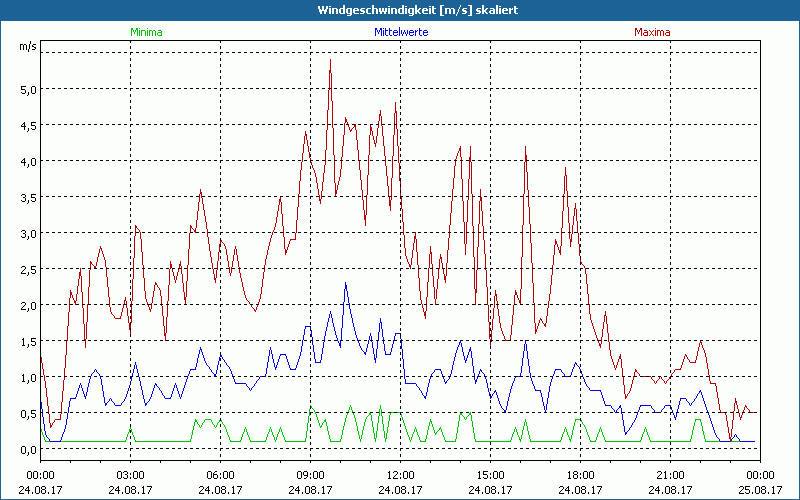The width and height of the screenshot is (800, 500).
Task: Select the 12:00 time axis label
Action: click(400, 474)
